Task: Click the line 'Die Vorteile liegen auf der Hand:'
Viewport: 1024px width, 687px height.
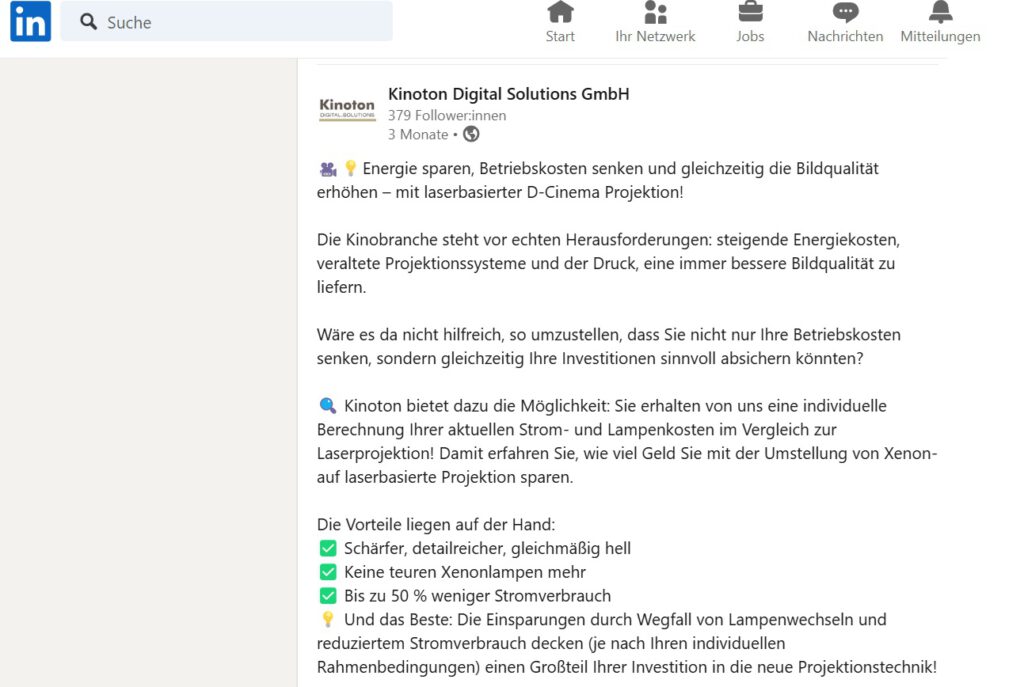Action: pos(436,524)
